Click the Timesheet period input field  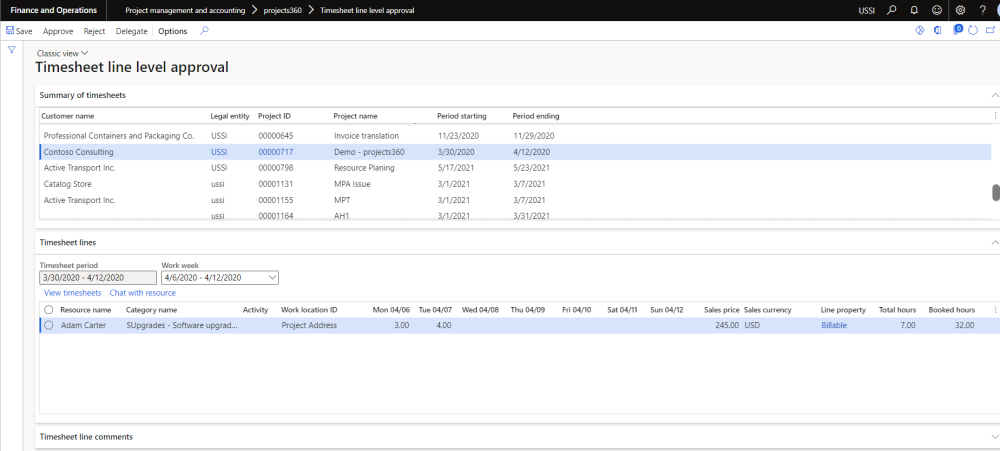[x=97, y=278]
